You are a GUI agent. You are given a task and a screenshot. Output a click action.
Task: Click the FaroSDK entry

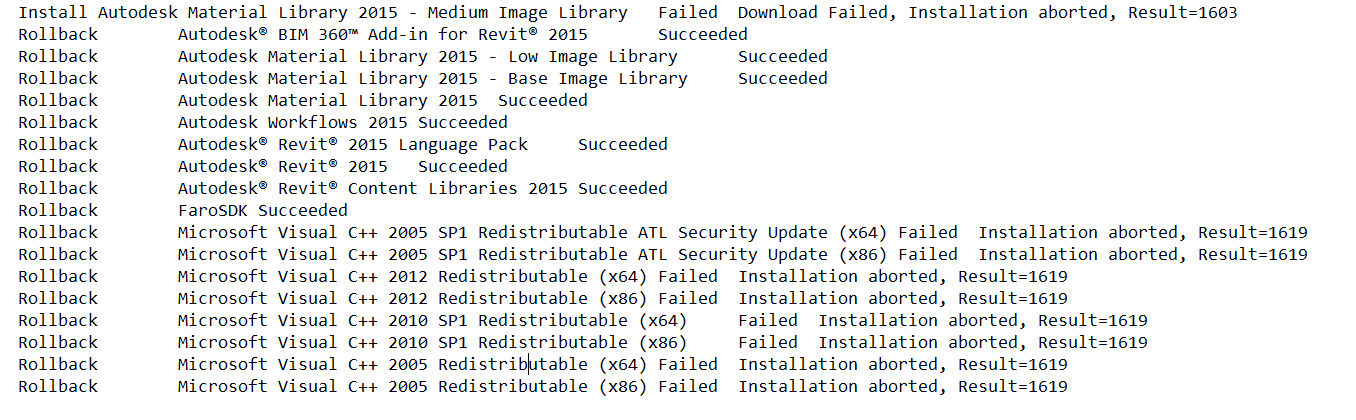pos(212,211)
